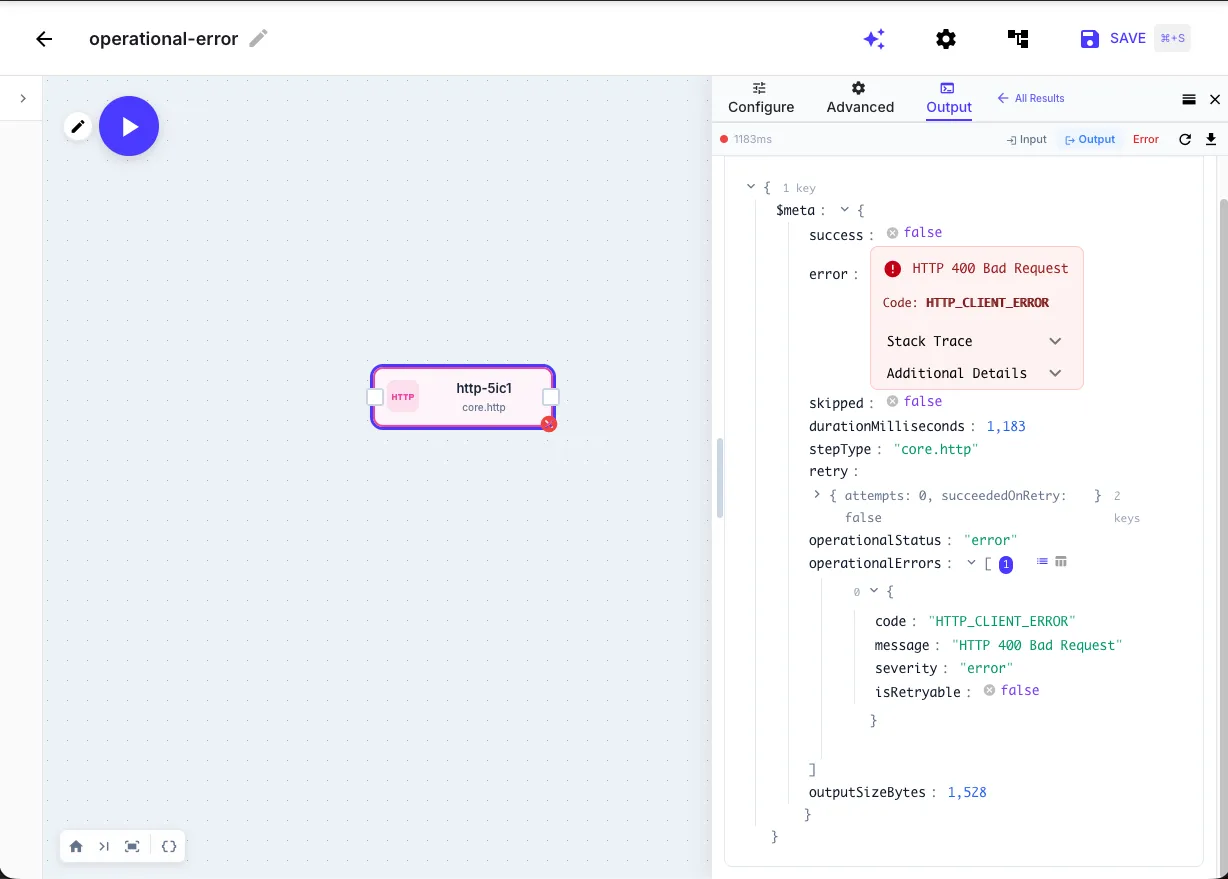The height and width of the screenshot is (879, 1228).
Task: Go back to All Results
Action: (1030, 99)
